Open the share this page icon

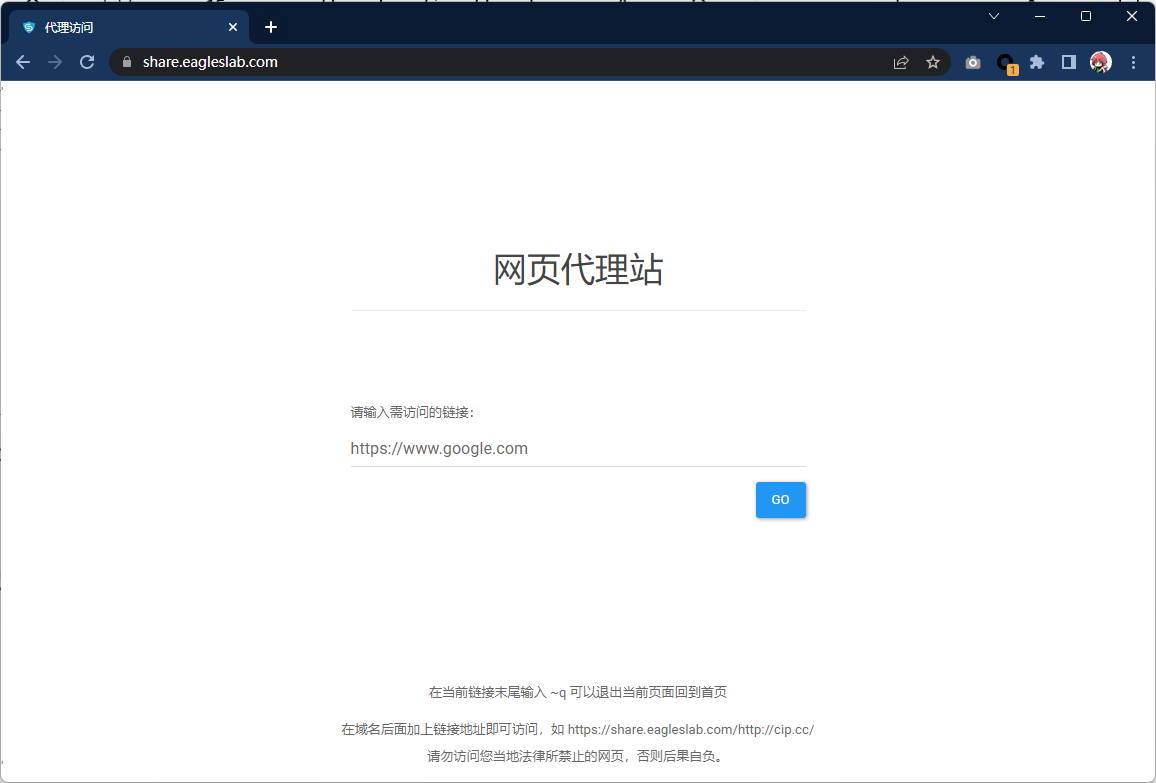901,62
